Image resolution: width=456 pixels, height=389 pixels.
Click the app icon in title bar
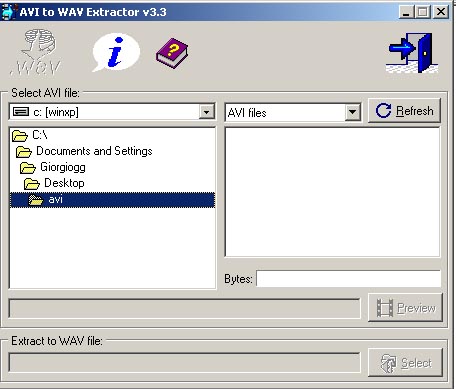(9, 12)
